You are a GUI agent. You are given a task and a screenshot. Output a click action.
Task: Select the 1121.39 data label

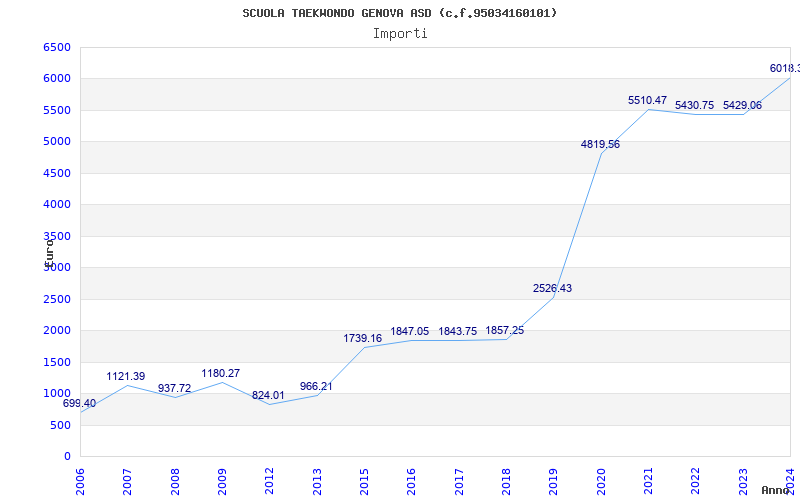(x=126, y=377)
